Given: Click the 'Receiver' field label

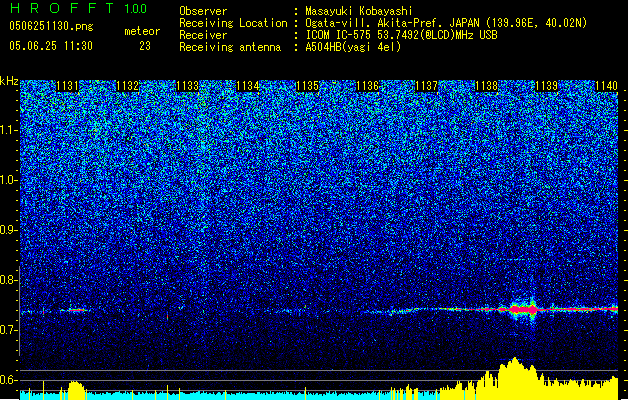Looking at the screenshot, I should pyautogui.click(x=203, y=35).
